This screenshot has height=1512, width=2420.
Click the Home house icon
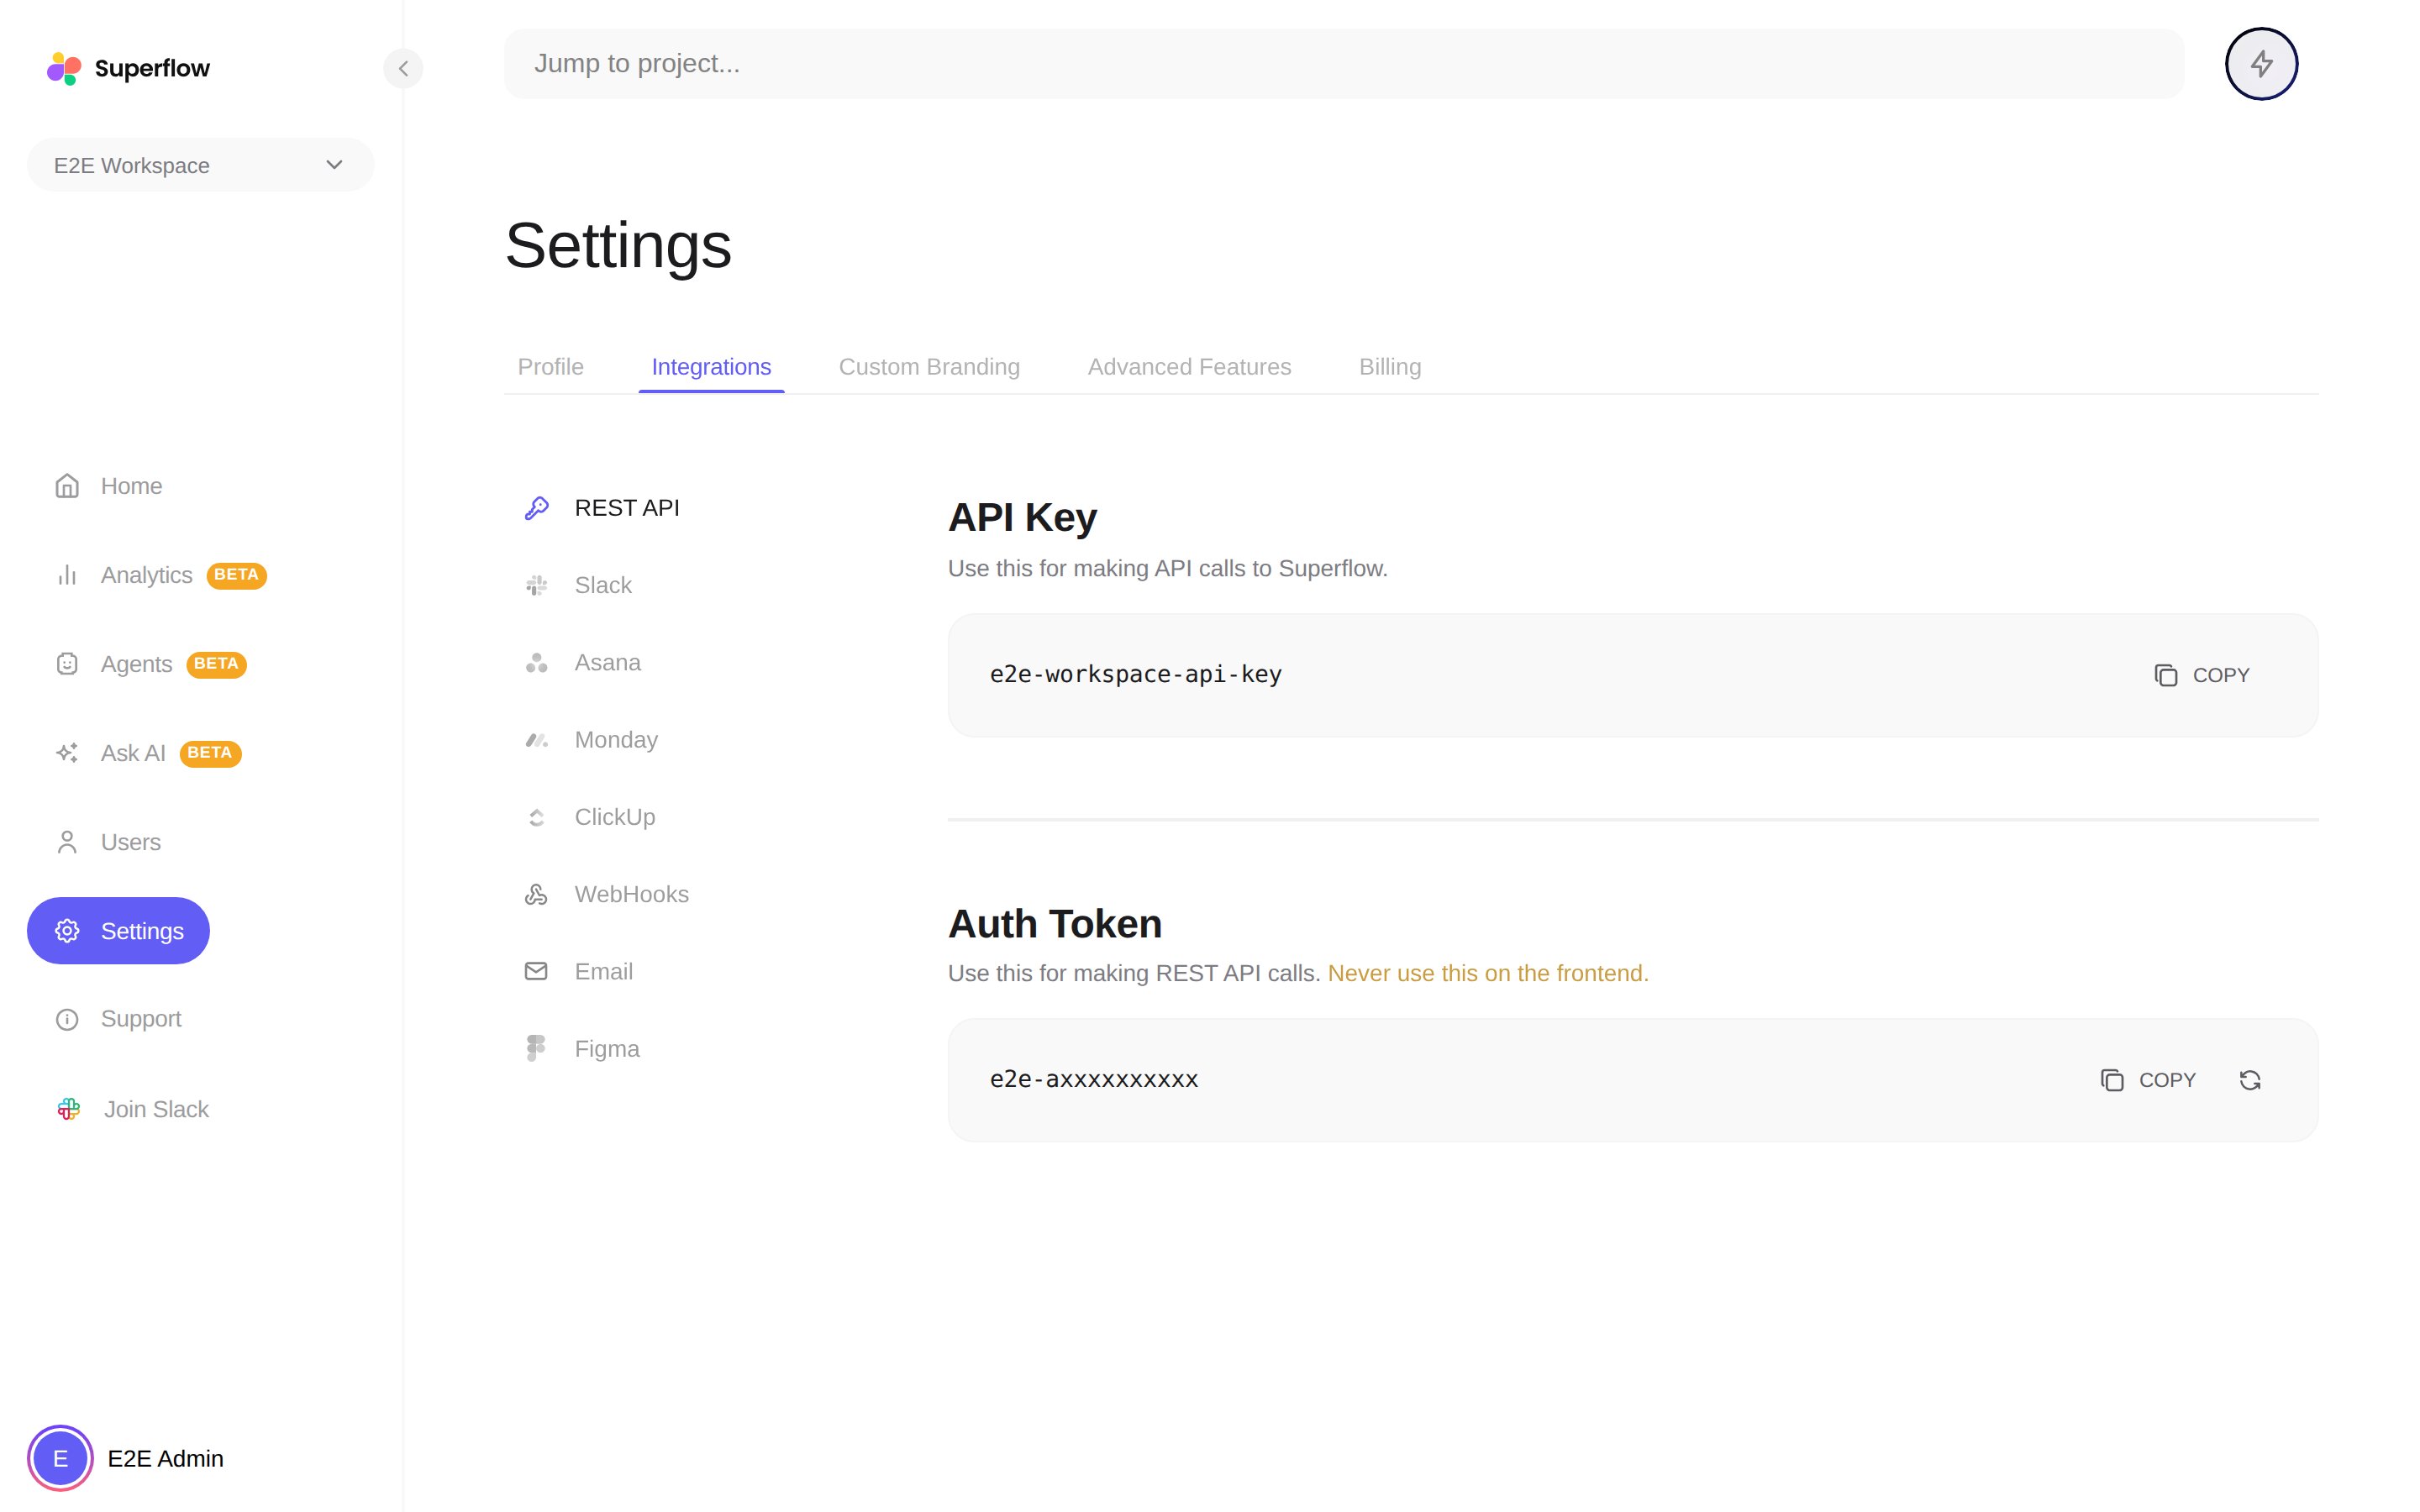click(67, 486)
